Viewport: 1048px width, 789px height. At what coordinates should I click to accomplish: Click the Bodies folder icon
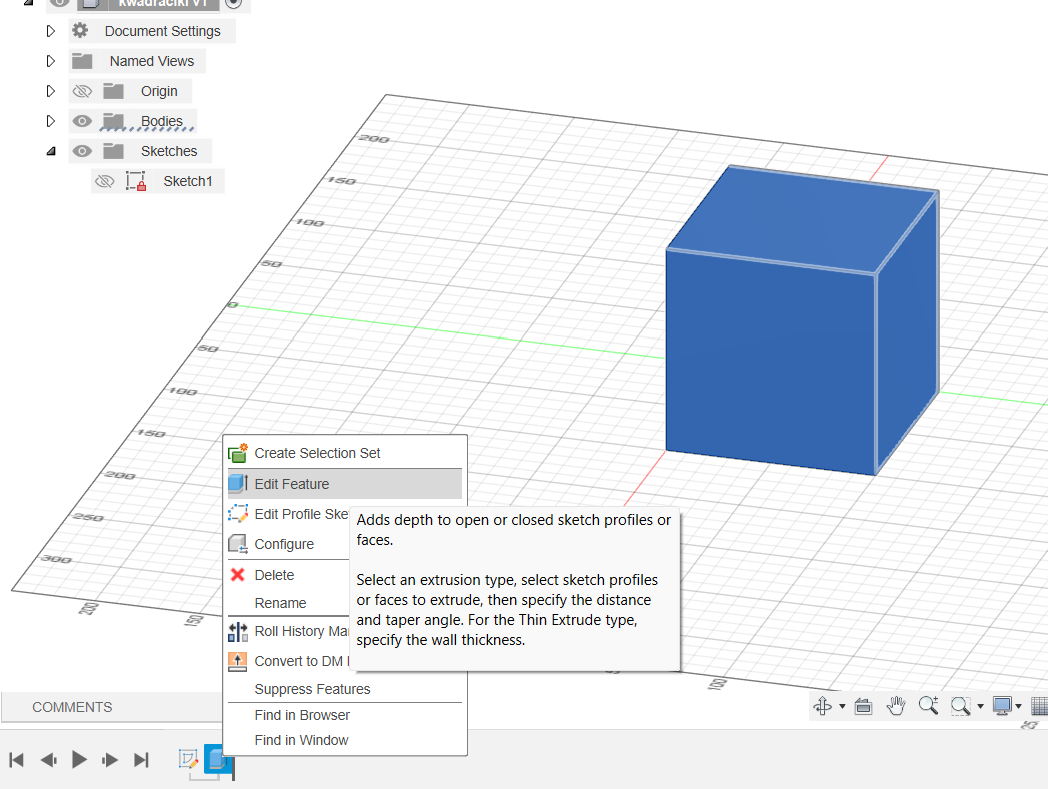114,121
